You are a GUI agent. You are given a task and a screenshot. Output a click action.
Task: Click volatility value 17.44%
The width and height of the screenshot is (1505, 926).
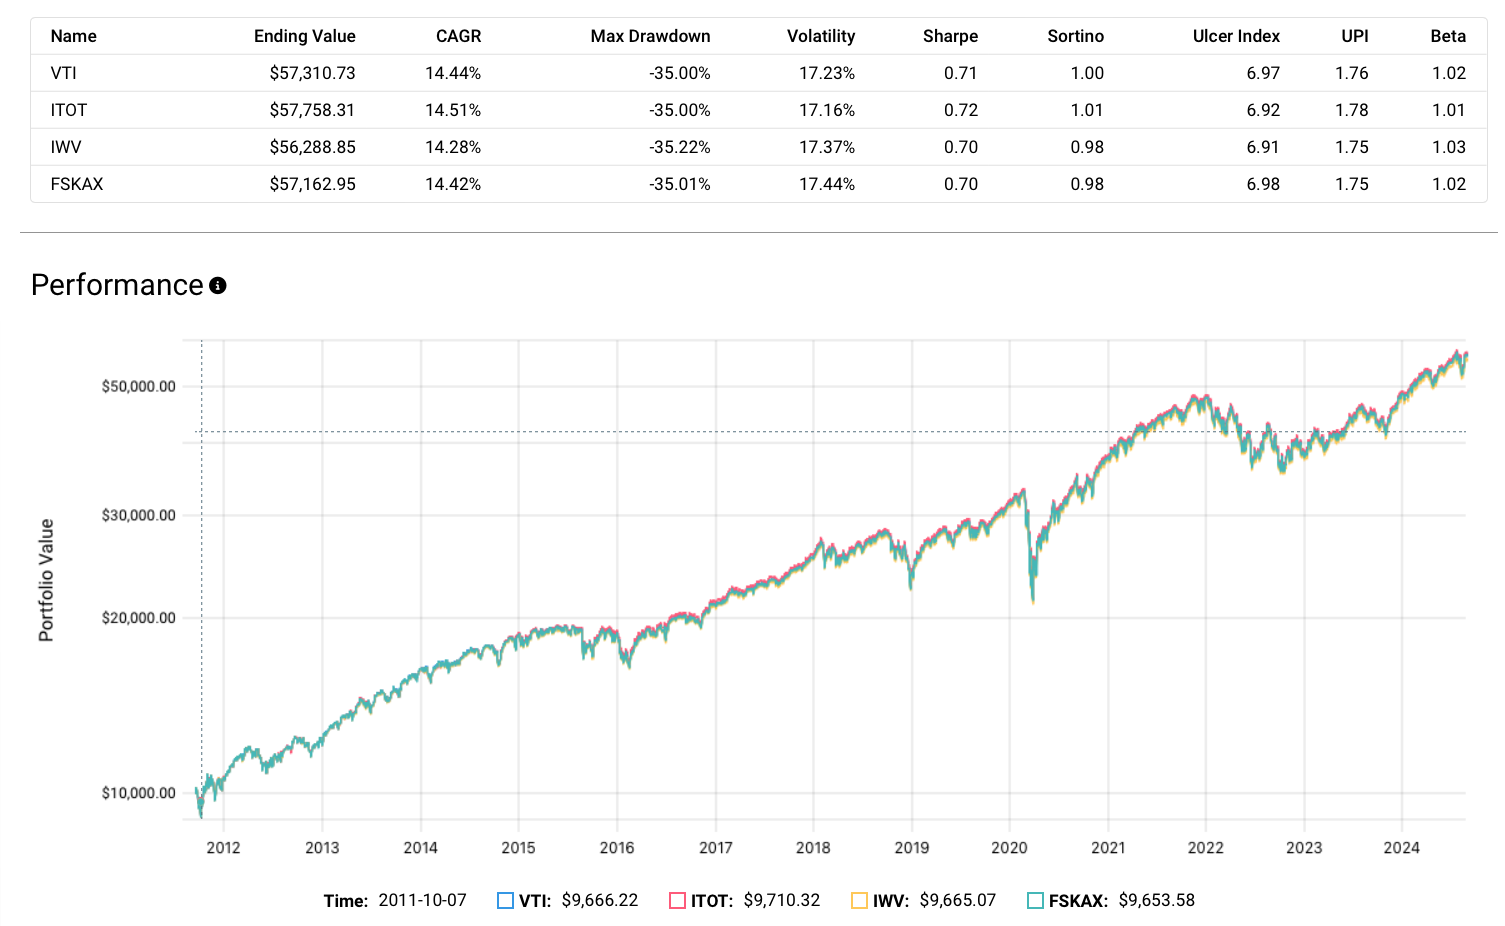(827, 184)
